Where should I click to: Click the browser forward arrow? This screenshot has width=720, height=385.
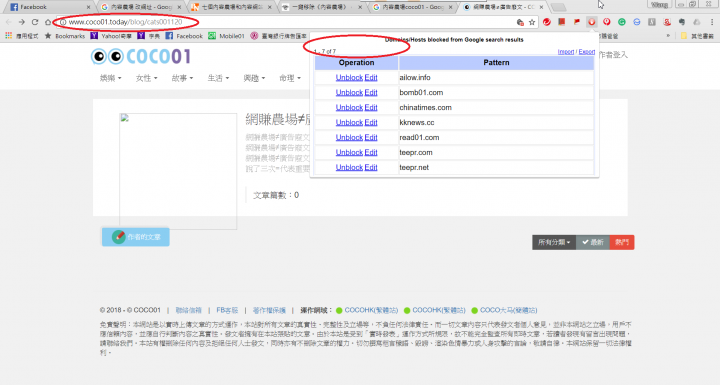click(22, 22)
